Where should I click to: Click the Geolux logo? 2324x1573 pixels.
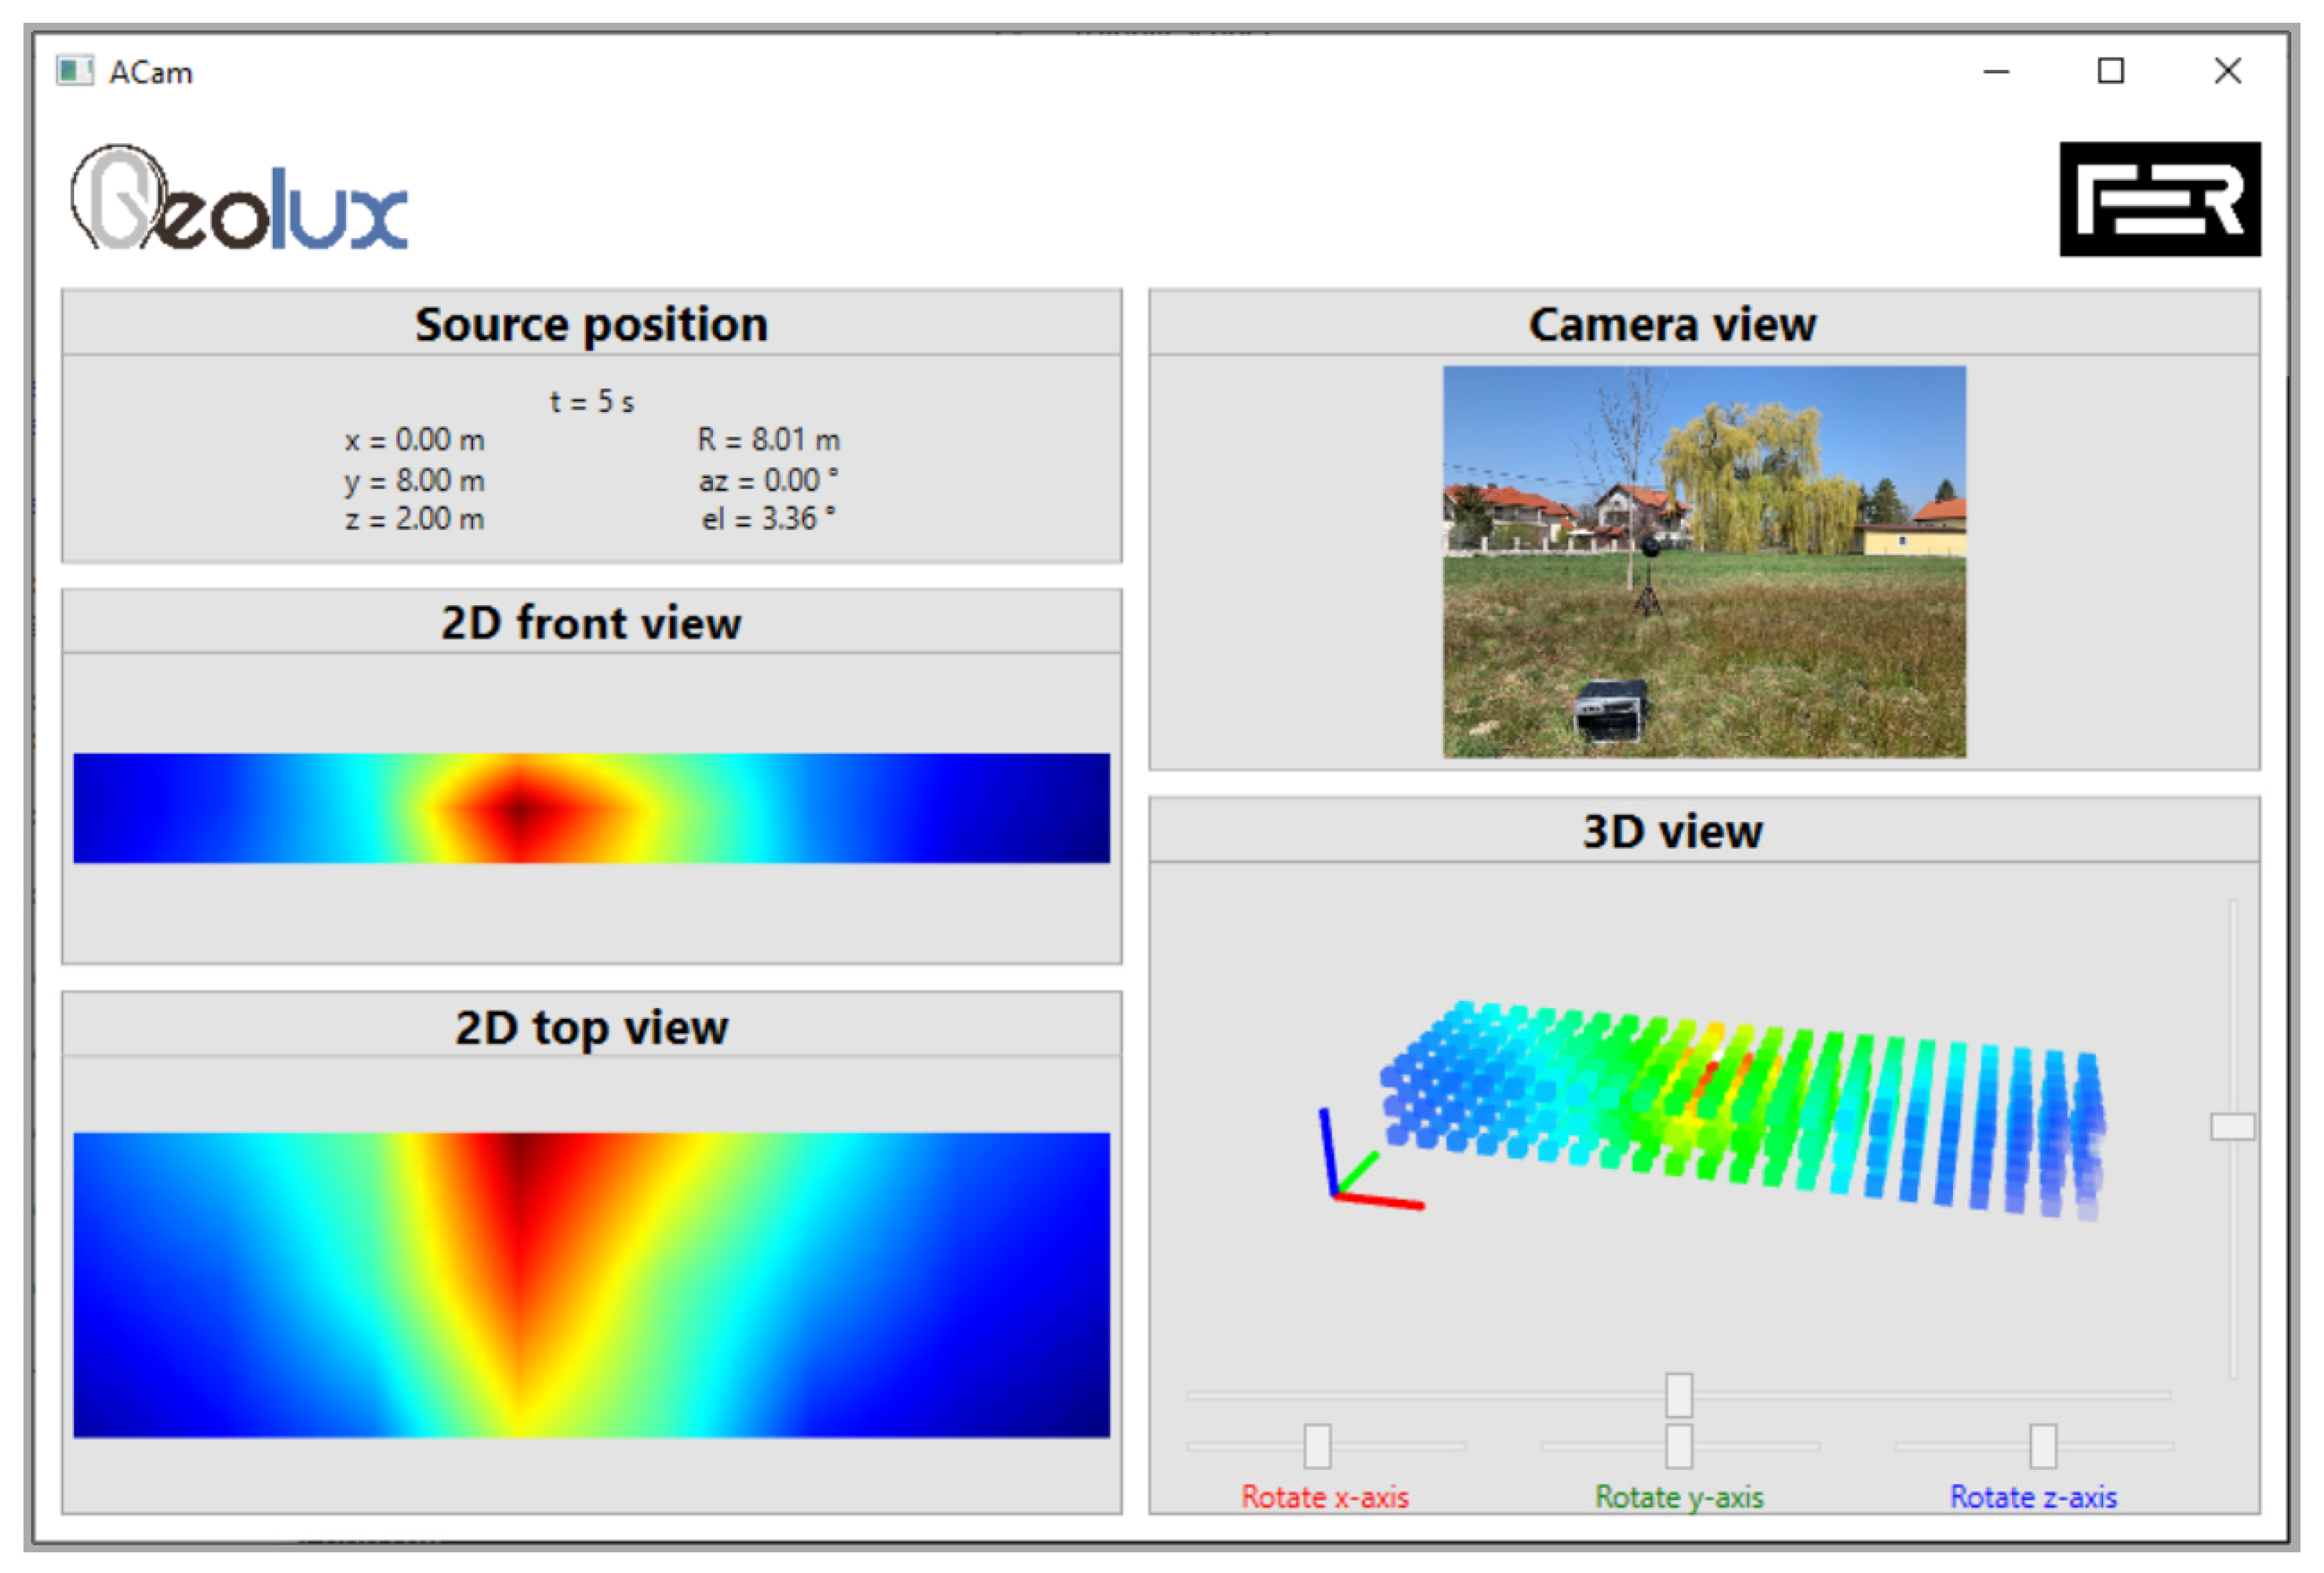point(238,198)
